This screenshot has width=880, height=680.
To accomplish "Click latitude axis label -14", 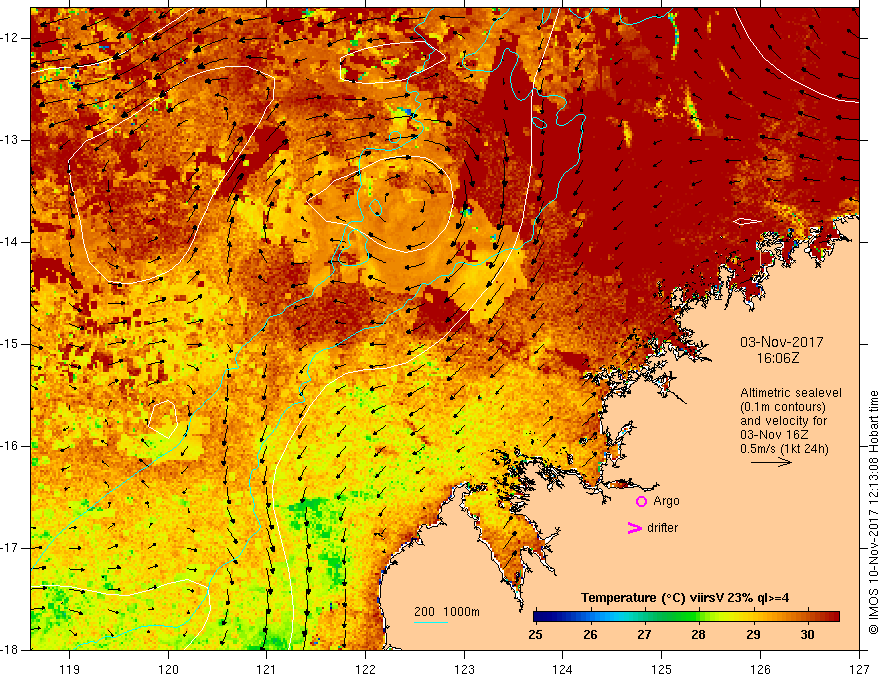I will click(x=10, y=242).
